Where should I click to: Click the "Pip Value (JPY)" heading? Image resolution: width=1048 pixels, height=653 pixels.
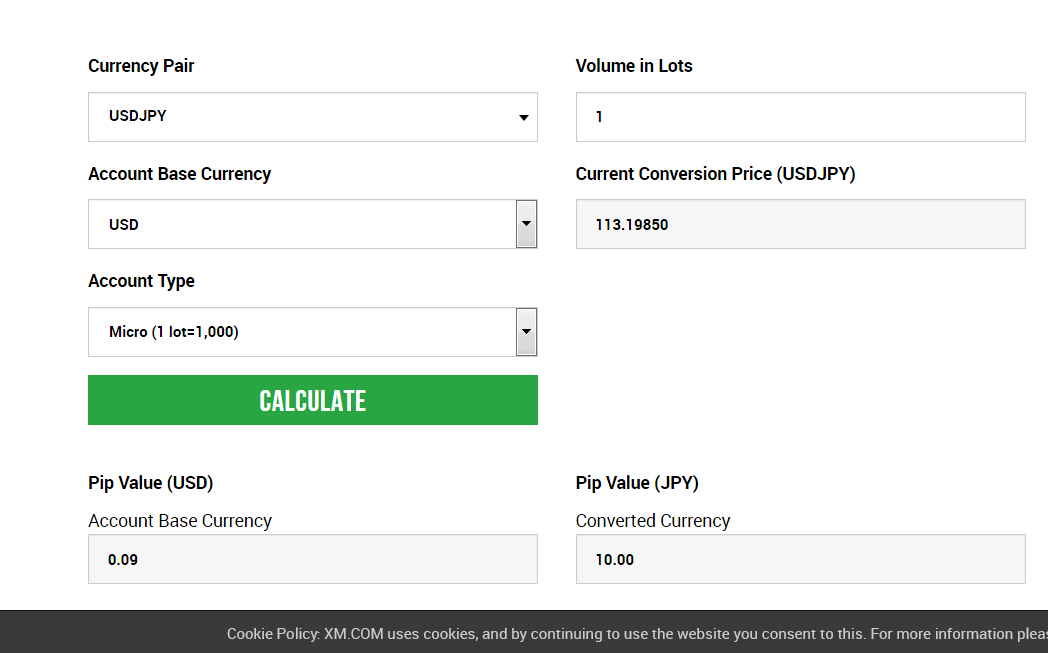[x=637, y=483]
